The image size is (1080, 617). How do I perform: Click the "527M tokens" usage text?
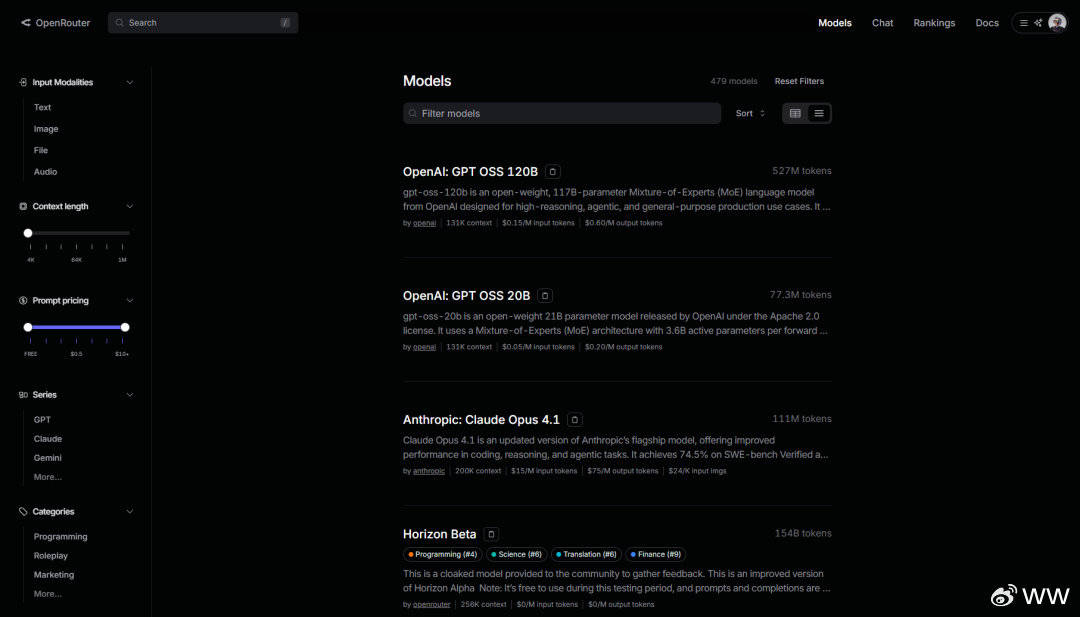click(x=802, y=171)
